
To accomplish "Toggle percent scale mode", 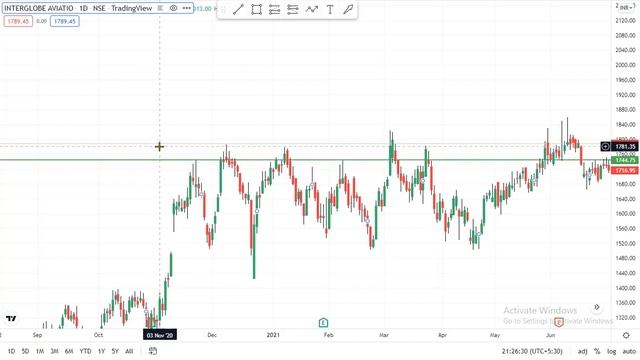I will point(597,351).
